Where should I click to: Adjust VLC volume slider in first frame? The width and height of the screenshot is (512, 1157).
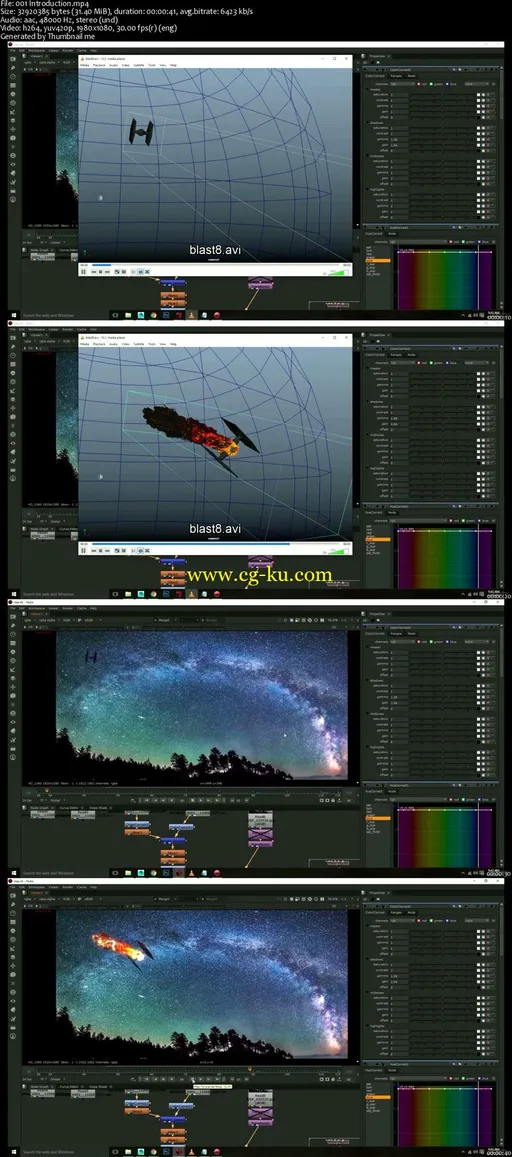click(x=339, y=272)
